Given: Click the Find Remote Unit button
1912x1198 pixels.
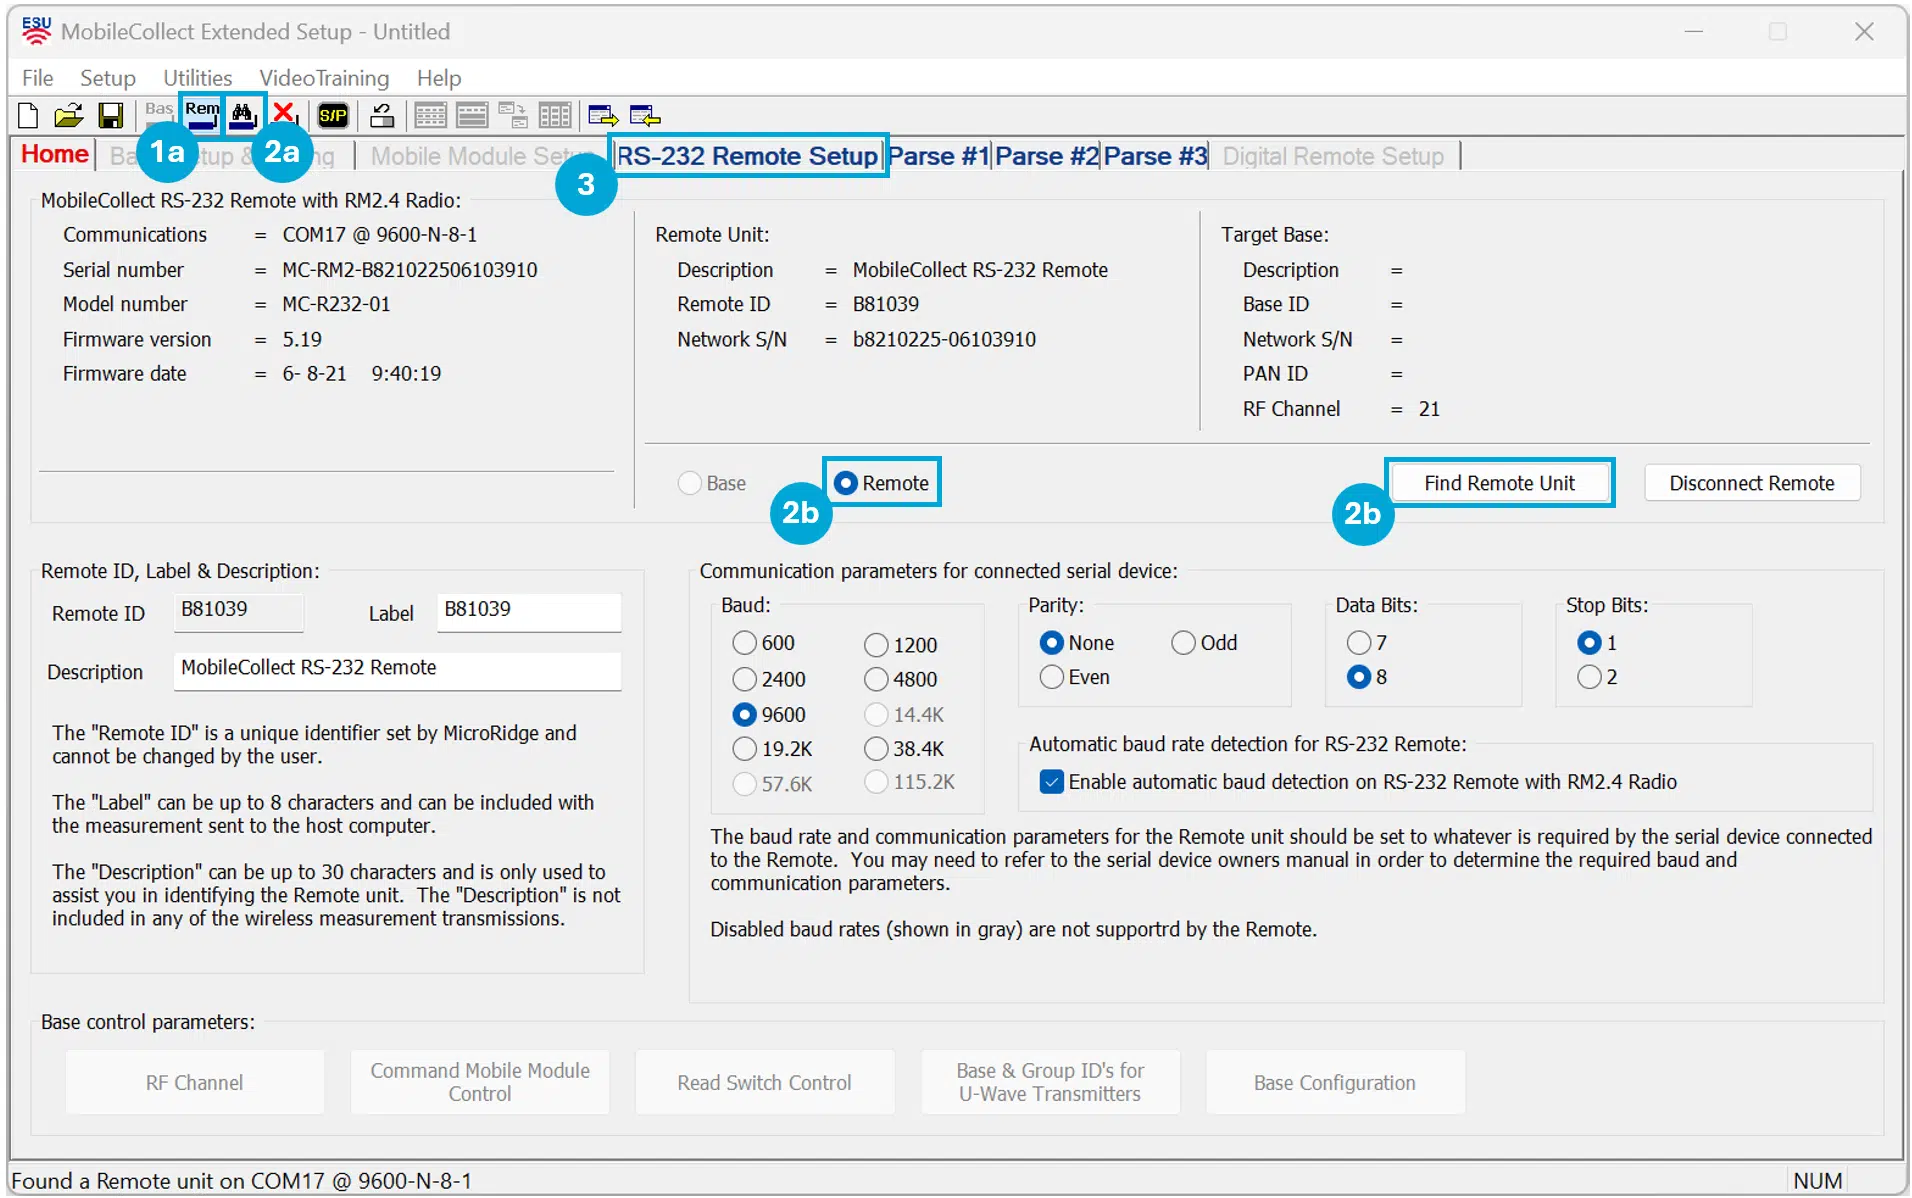Looking at the screenshot, I should point(1499,484).
